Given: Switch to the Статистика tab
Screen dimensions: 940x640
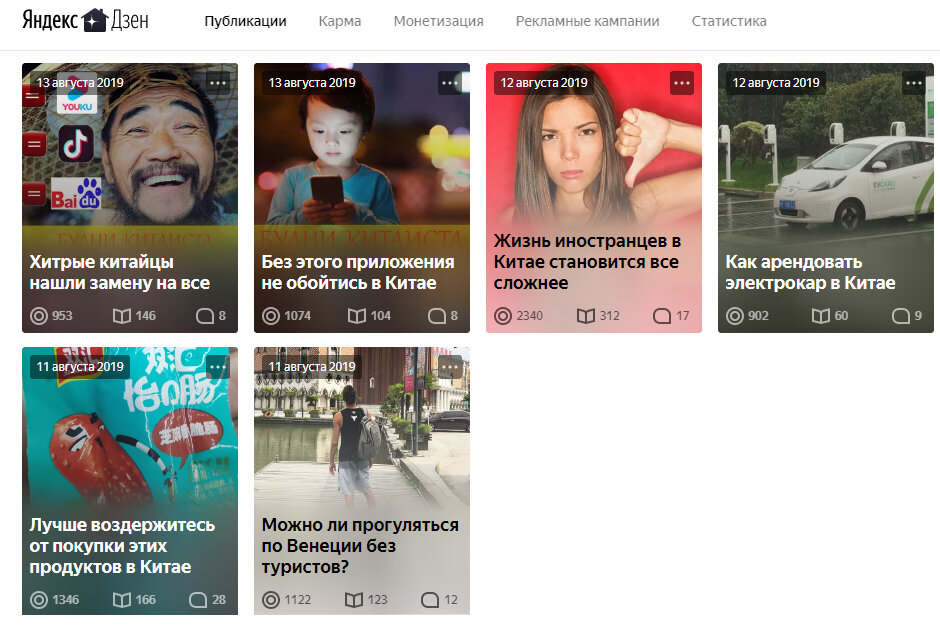Looking at the screenshot, I should (x=729, y=22).
